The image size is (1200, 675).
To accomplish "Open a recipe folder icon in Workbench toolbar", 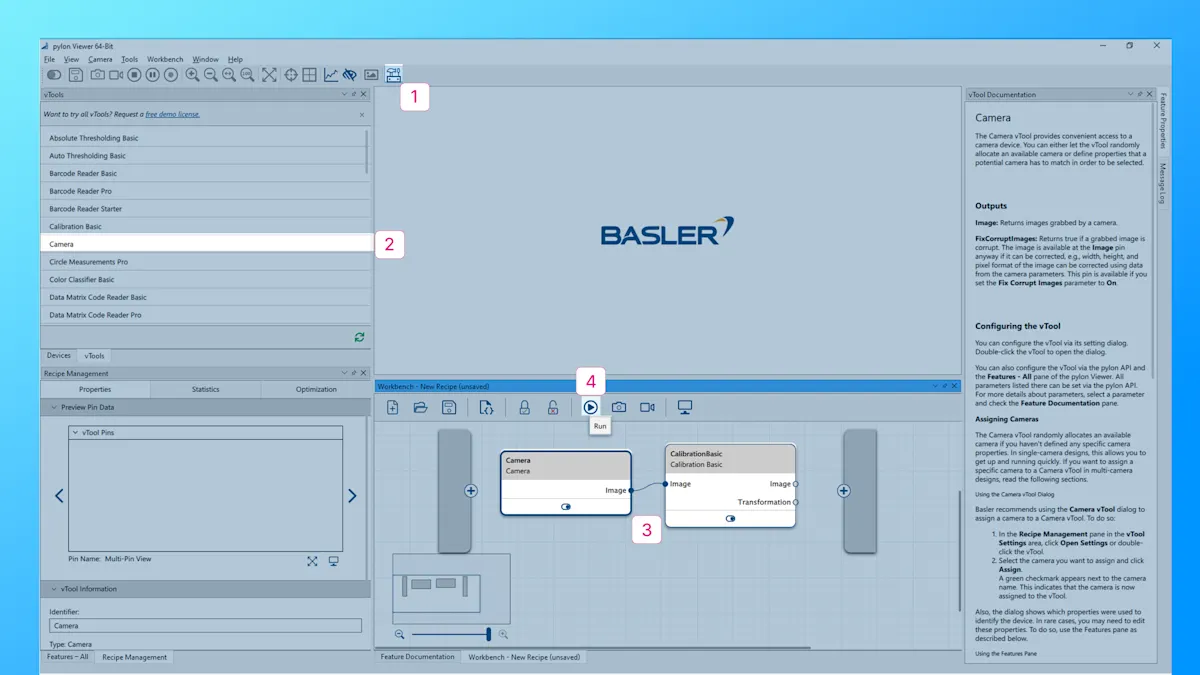I will tap(420, 407).
